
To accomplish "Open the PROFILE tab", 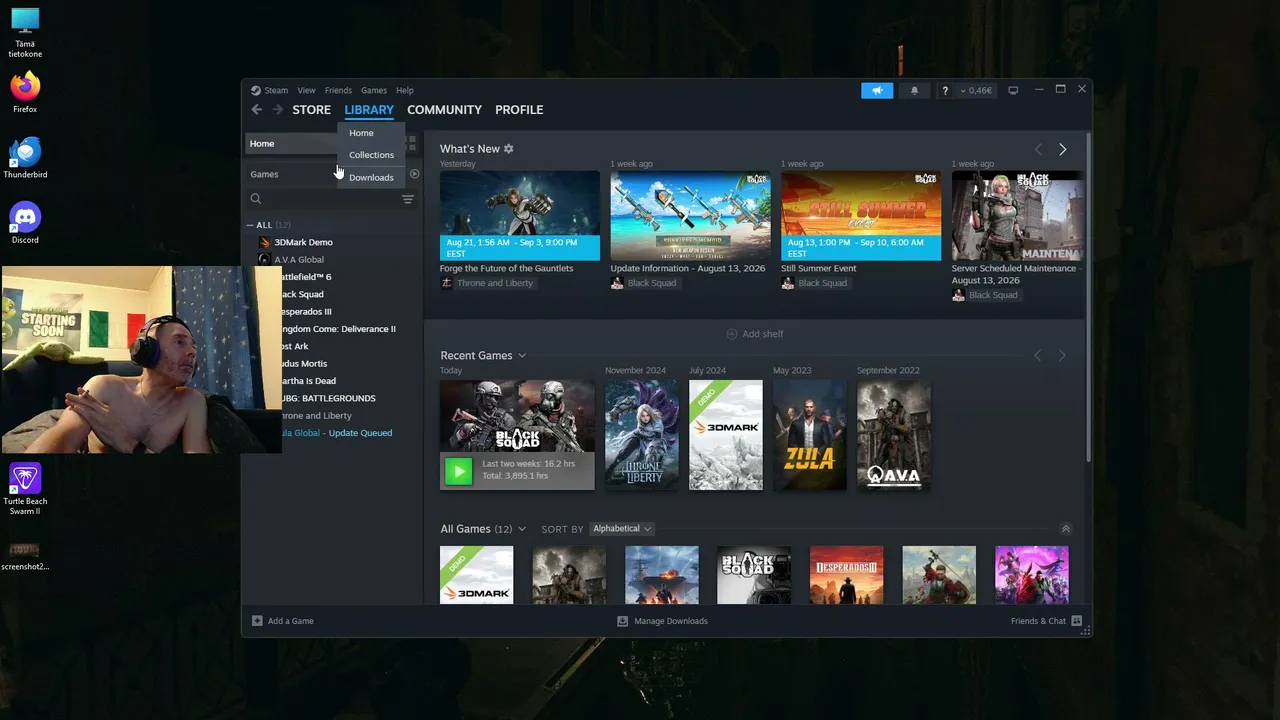I will (519, 110).
